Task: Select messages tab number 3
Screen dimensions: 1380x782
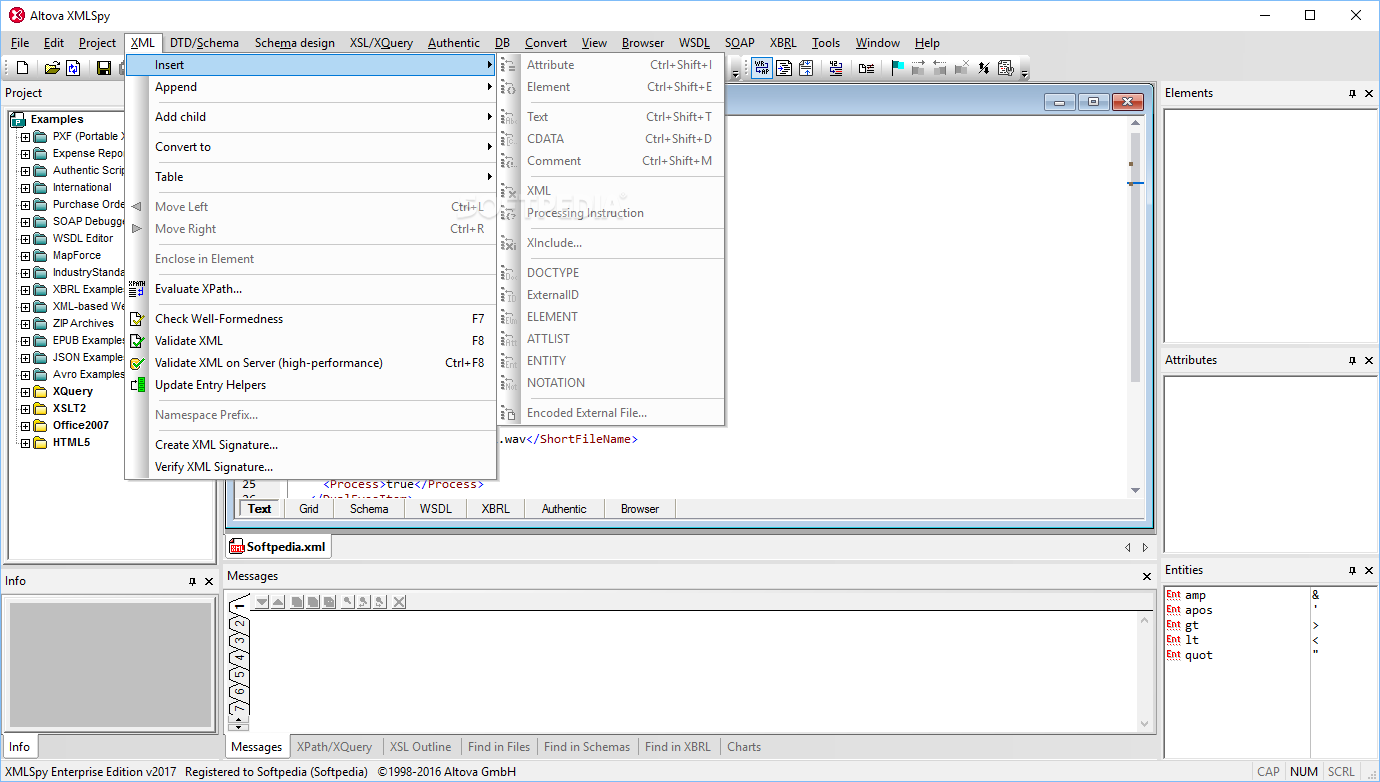Action: [239, 640]
